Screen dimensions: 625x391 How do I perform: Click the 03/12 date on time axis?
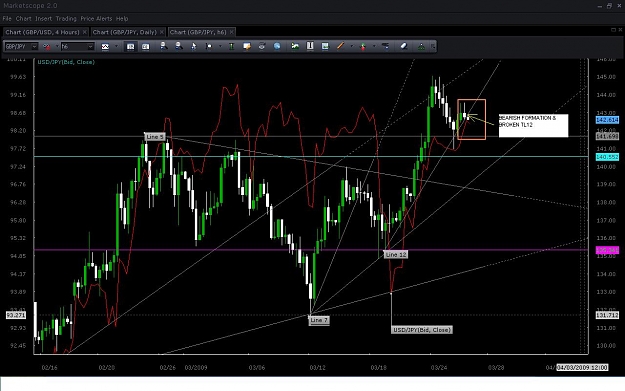pyautogui.click(x=317, y=367)
